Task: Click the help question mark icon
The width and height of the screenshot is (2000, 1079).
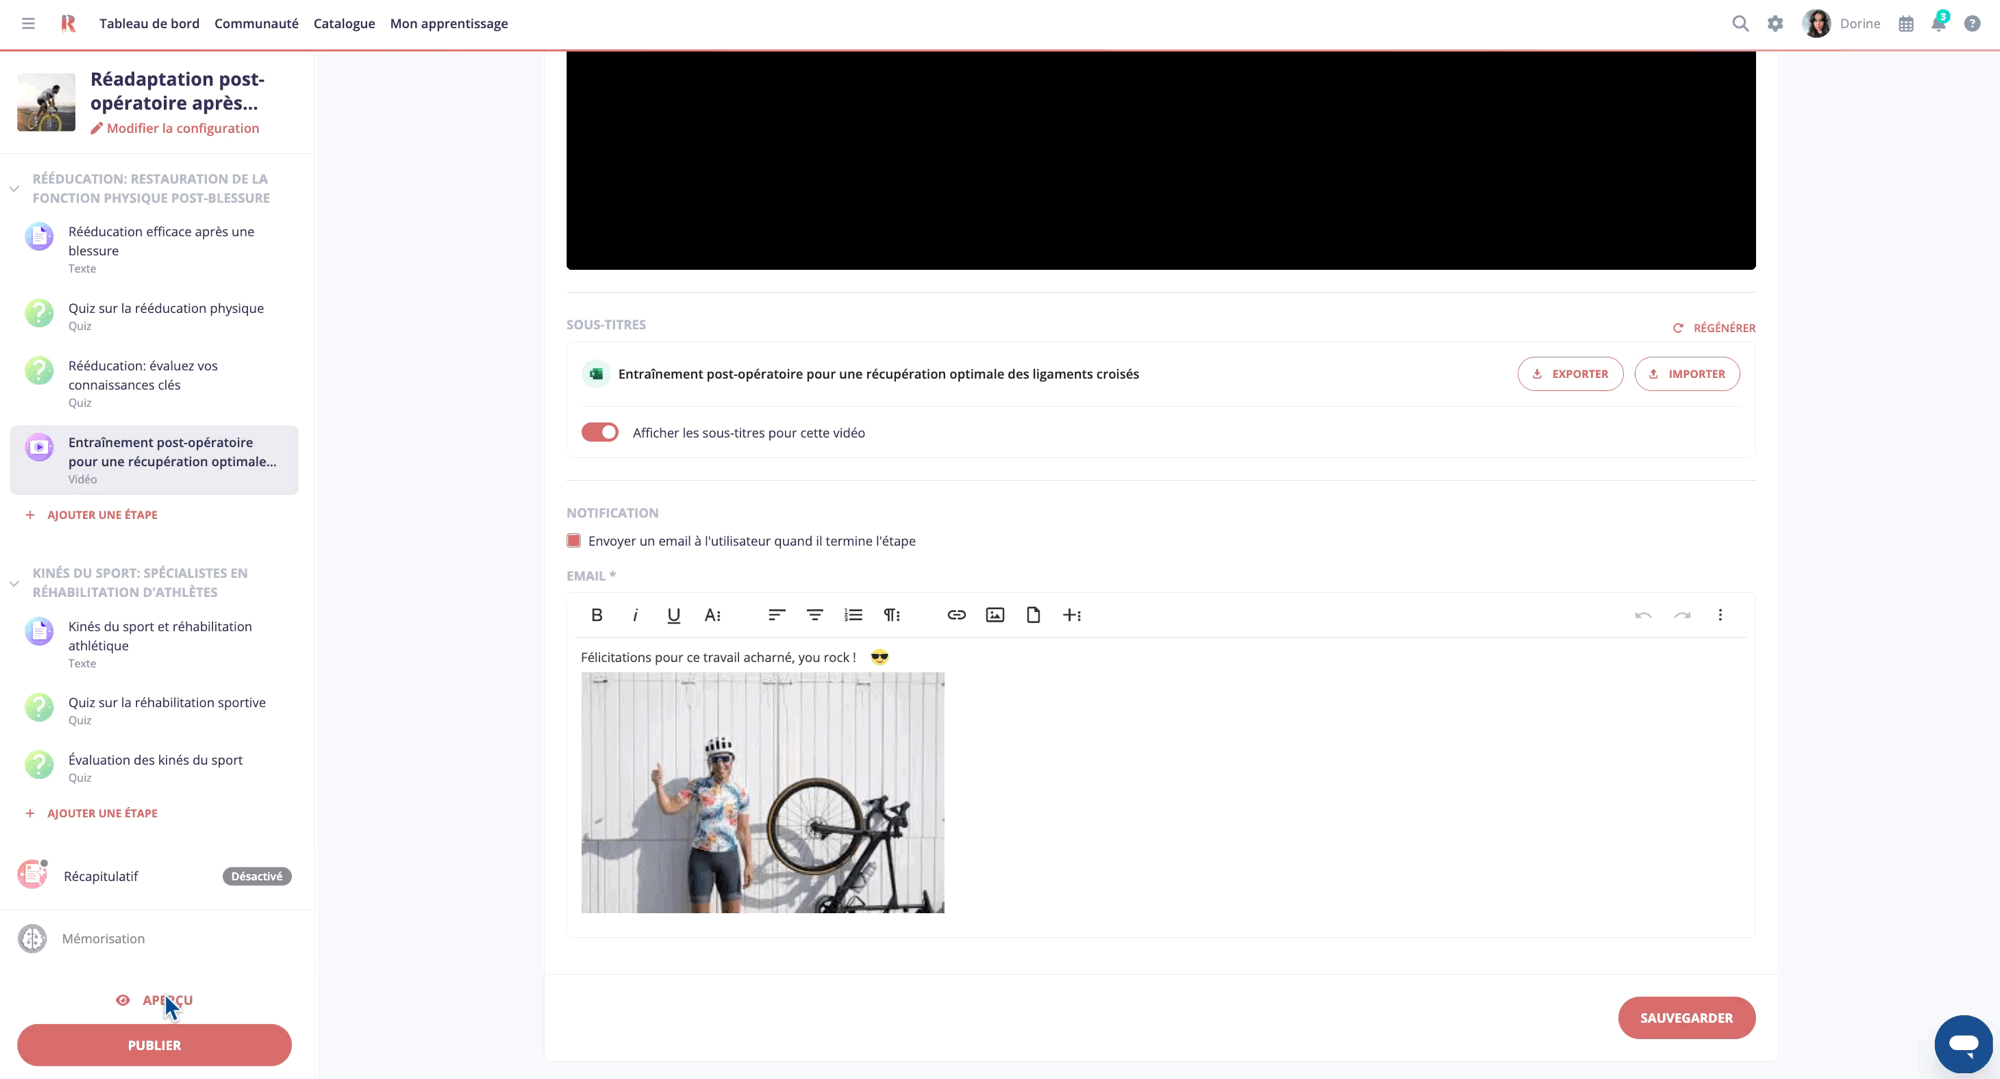Action: 1972,23
